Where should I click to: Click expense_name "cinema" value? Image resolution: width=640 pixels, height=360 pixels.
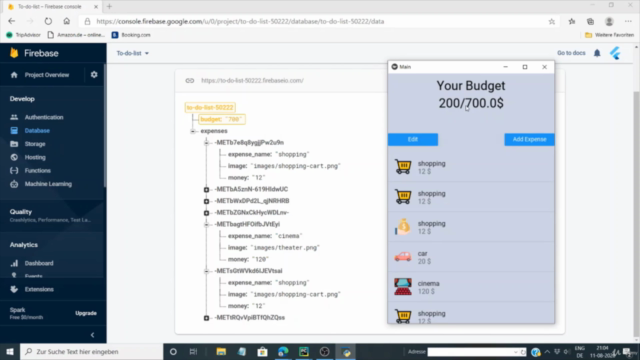point(289,236)
